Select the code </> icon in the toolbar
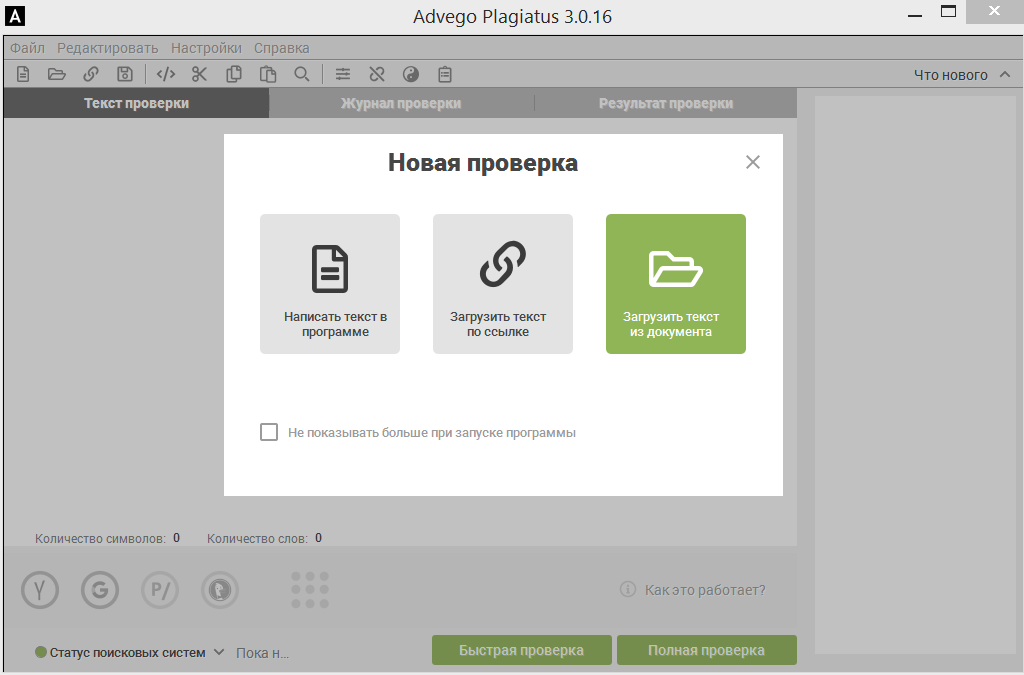Viewport: 1024px width, 675px height. [166, 73]
